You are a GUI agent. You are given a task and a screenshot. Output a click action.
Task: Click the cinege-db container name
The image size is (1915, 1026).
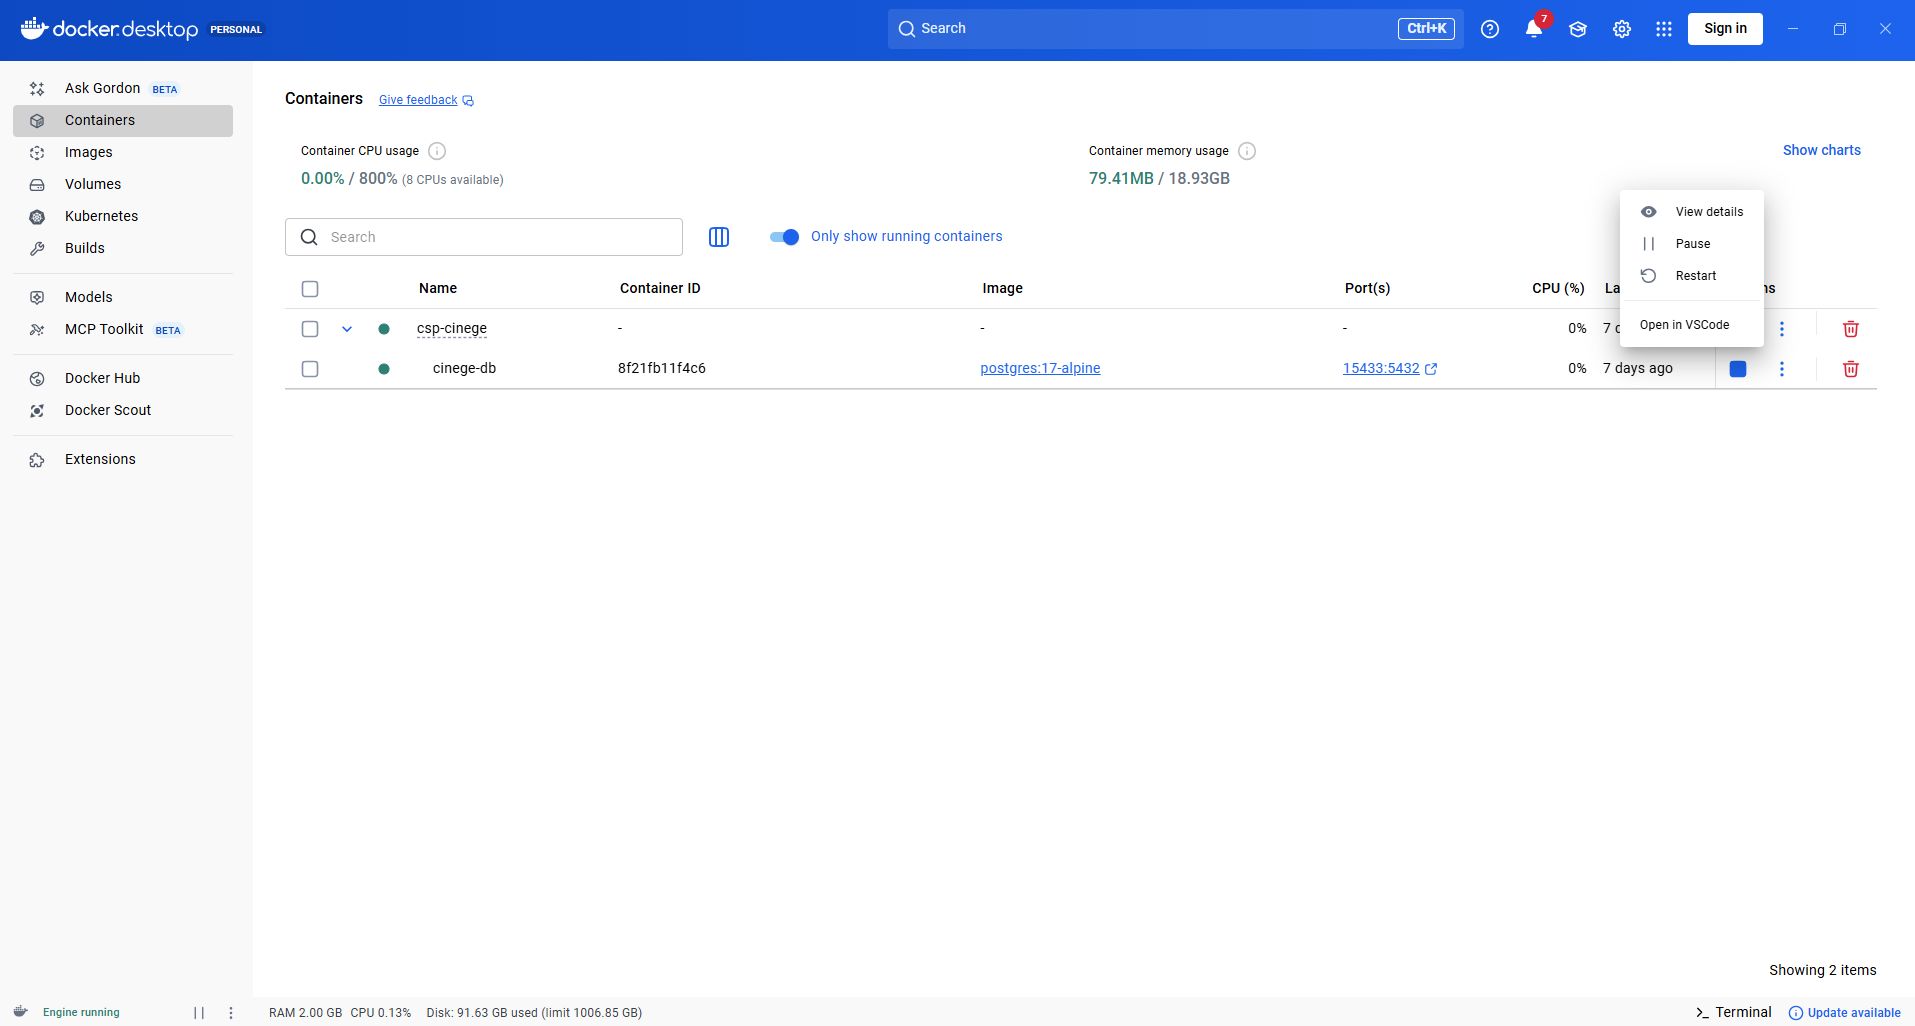[x=464, y=368]
